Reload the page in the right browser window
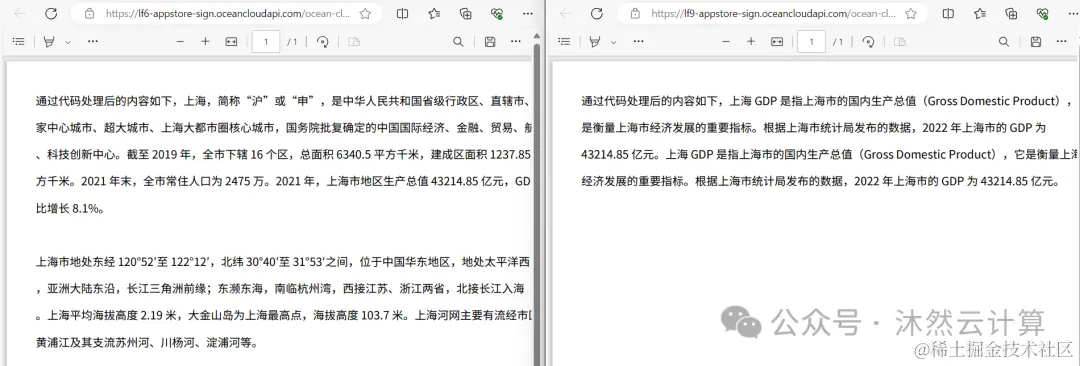 tap(596, 14)
